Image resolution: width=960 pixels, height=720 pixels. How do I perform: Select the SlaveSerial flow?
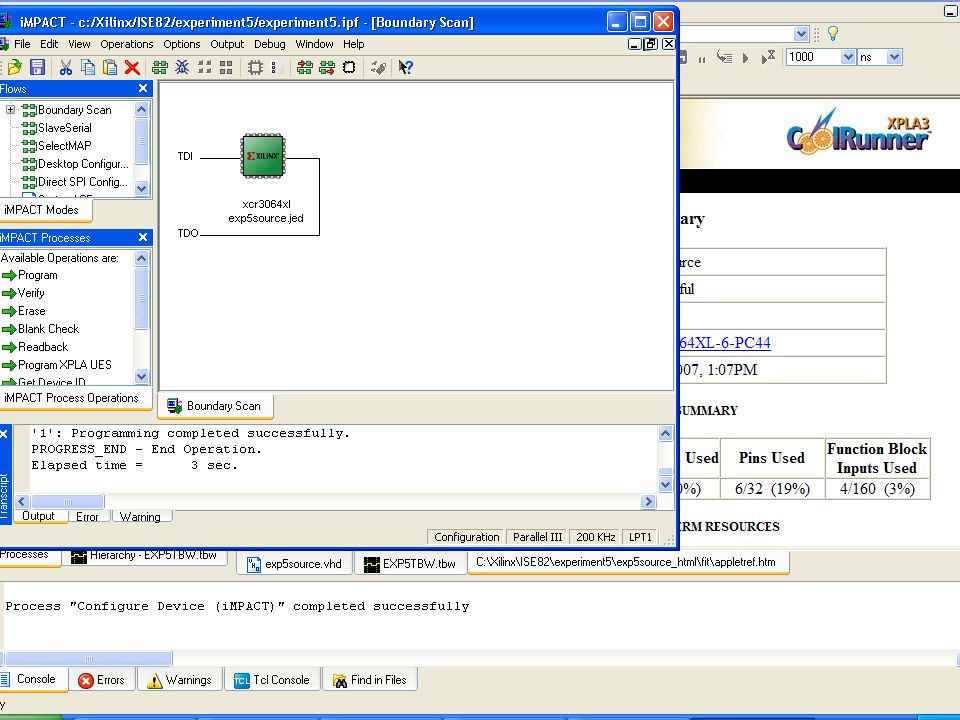(x=56, y=128)
